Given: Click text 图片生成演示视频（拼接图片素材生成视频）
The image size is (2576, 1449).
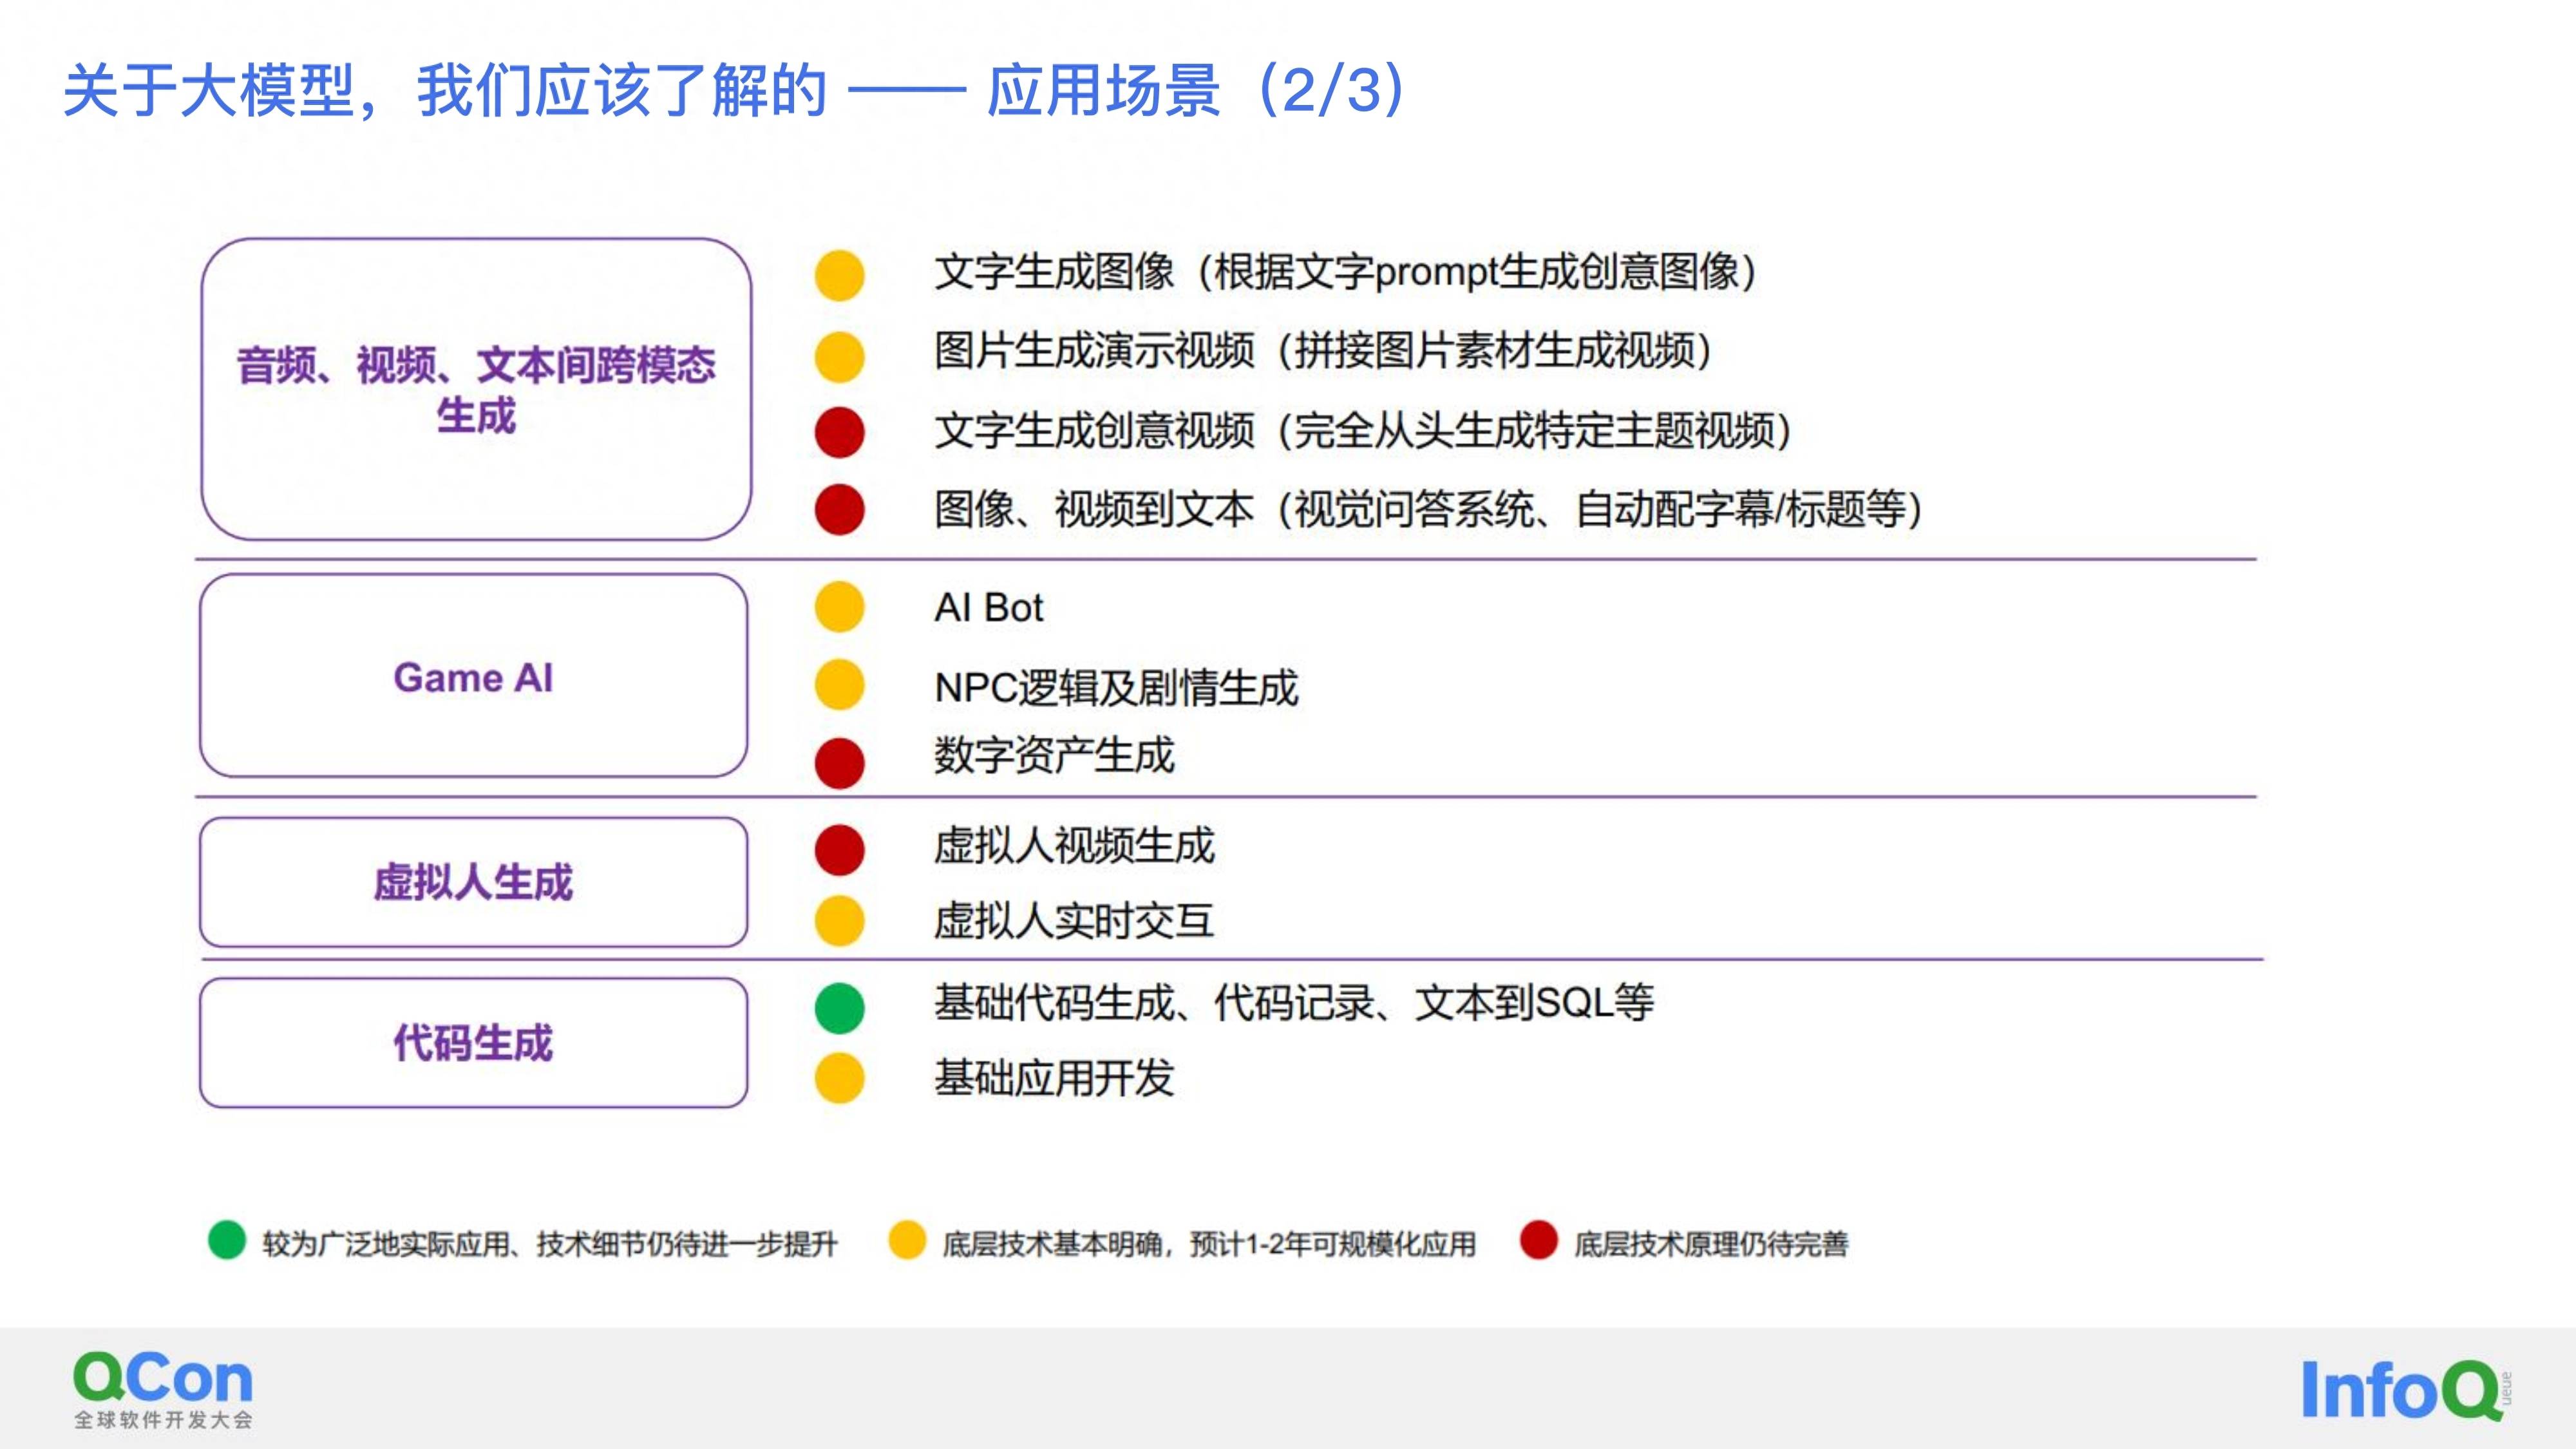Looking at the screenshot, I should [1323, 351].
